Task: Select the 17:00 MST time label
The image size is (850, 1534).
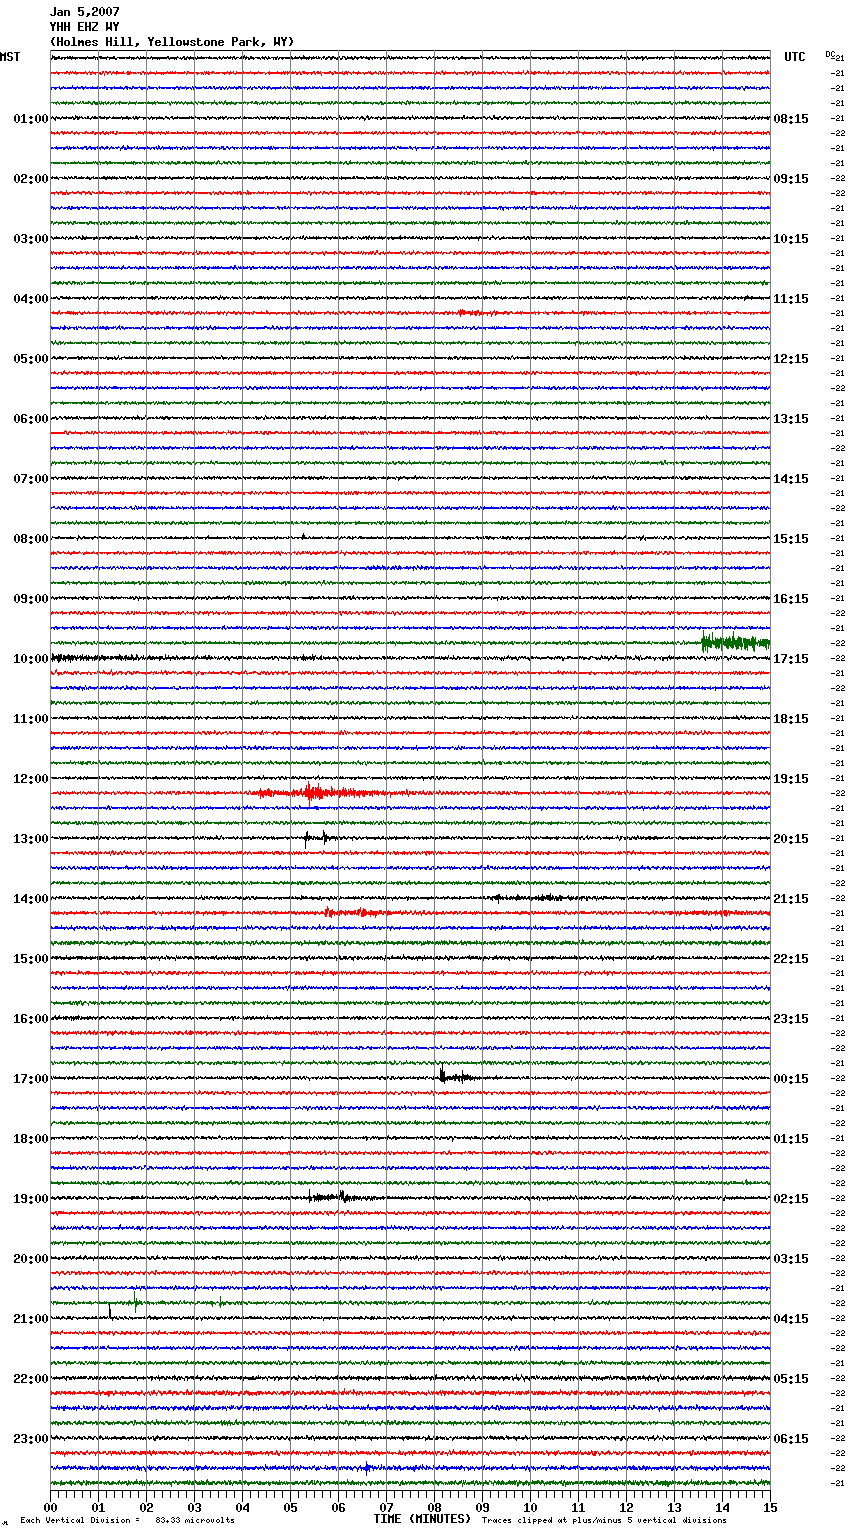Action: tap(31, 1079)
